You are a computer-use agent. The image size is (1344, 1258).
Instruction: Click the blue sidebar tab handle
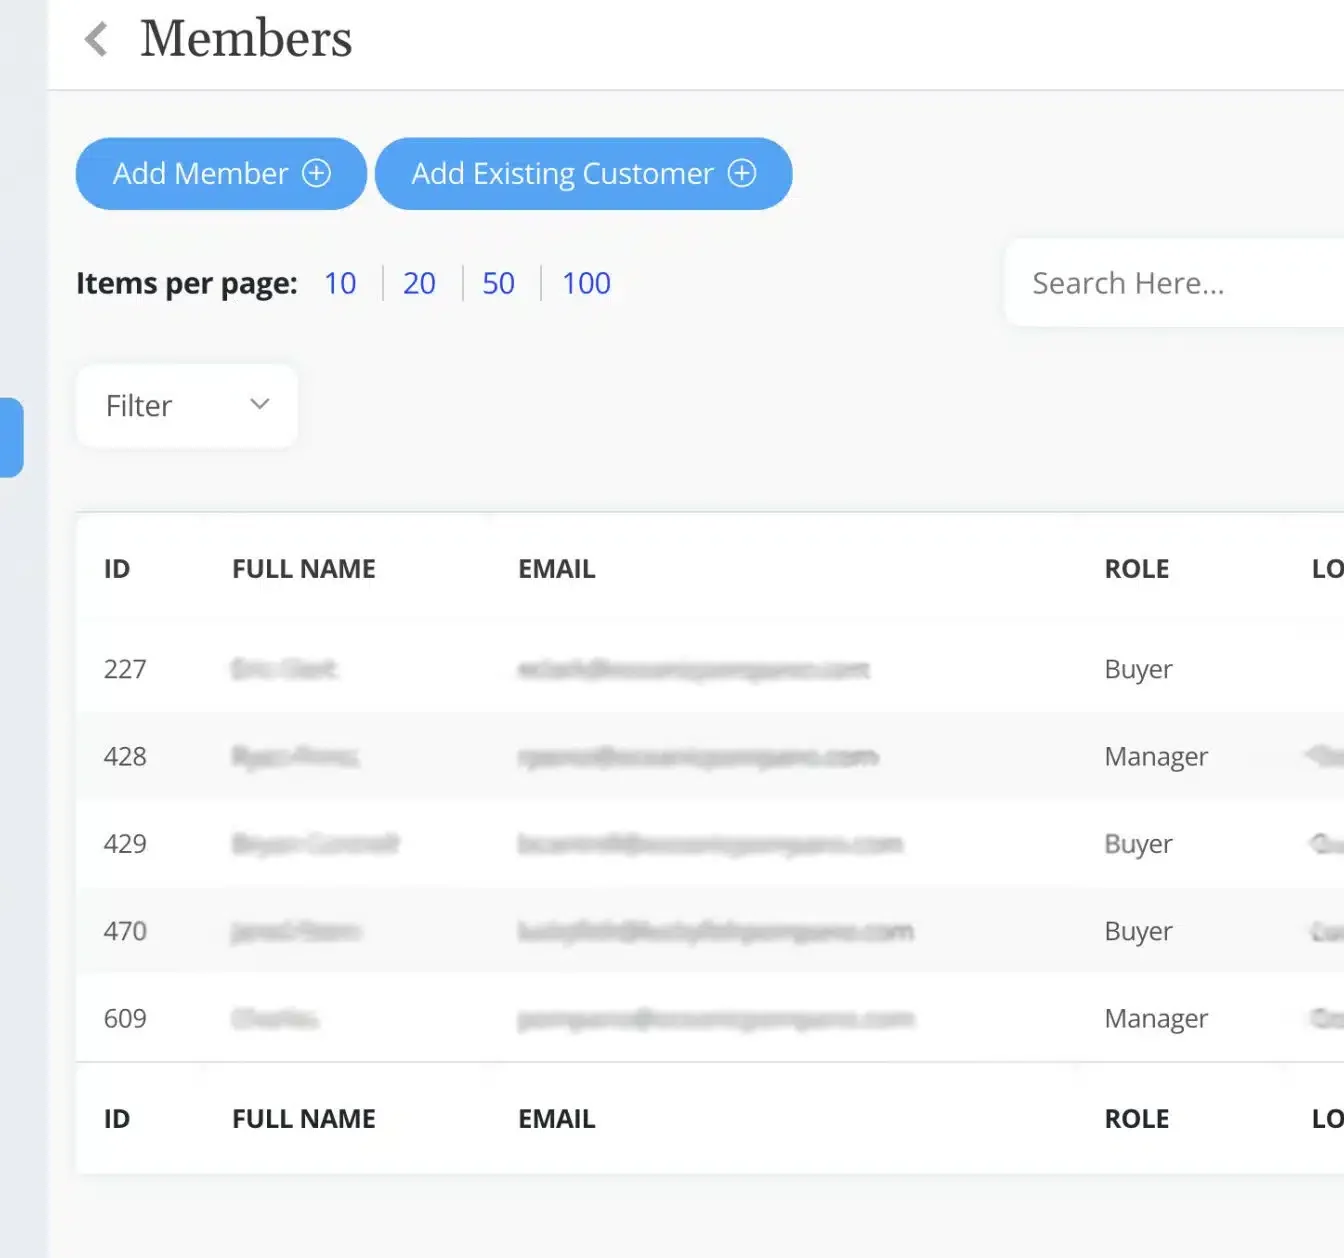12,438
